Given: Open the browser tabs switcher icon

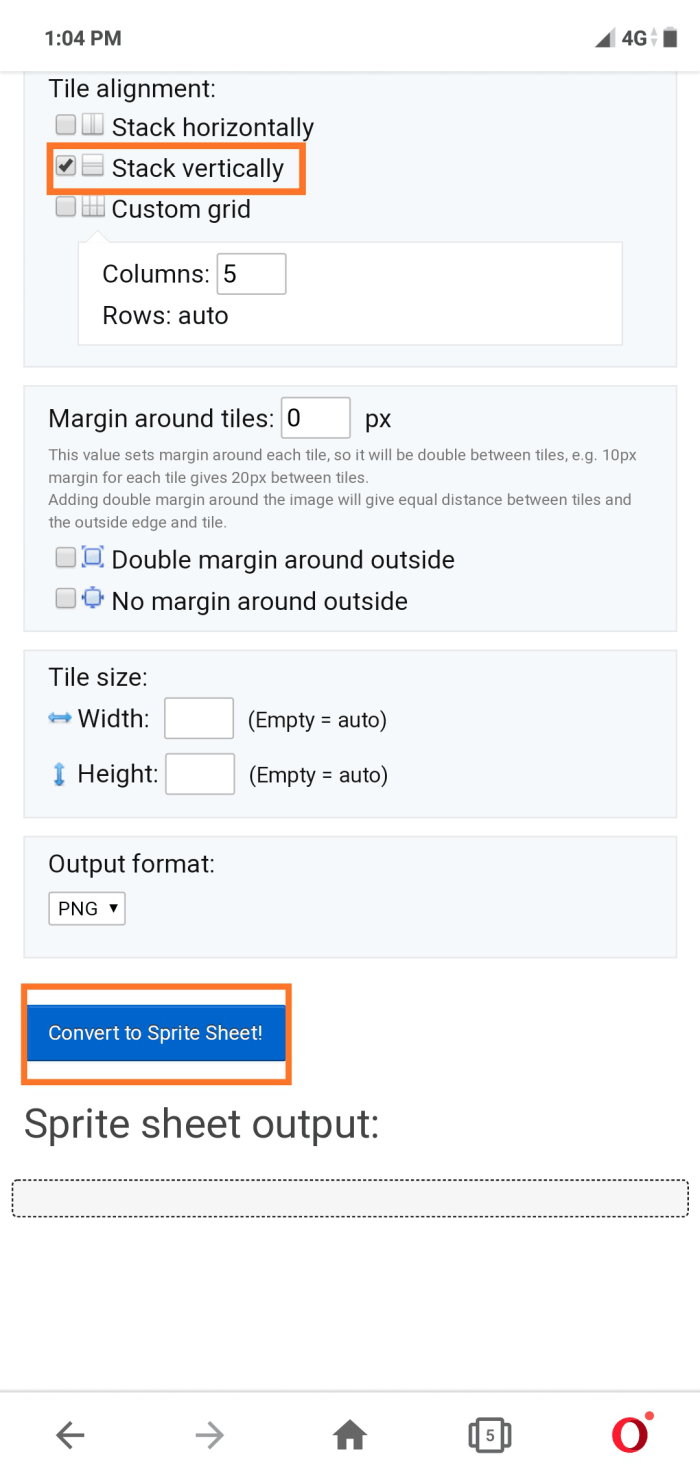Looking at the screenshot, I should click(x=490, y=1436).
